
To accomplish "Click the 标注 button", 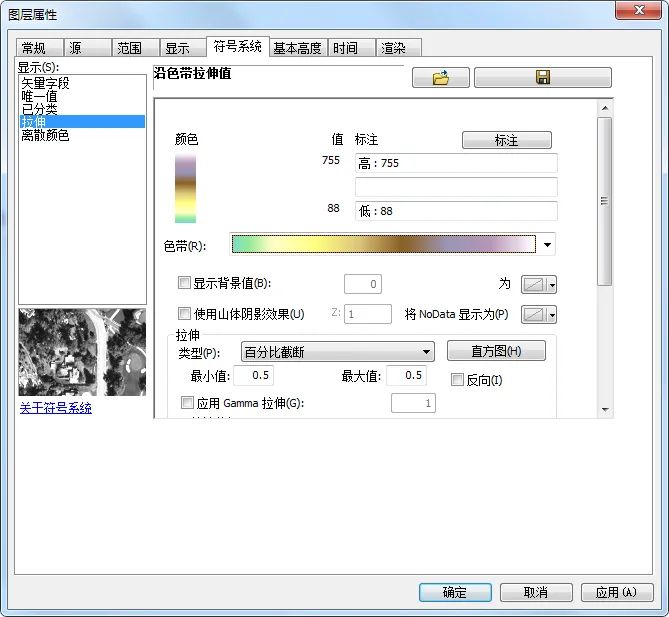I will tap(506, 140).
